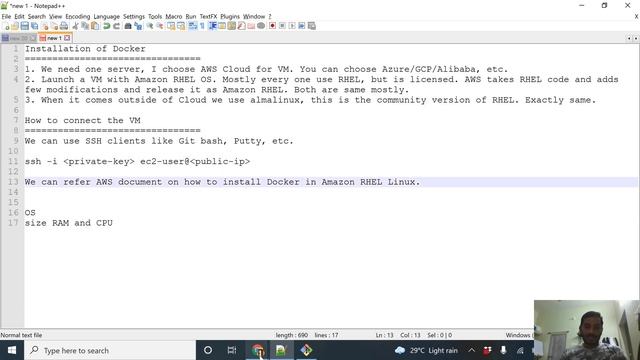Screen dimensions: 640x360
Task: Print the document using the printer icon
Action: (x=64, y=26)
